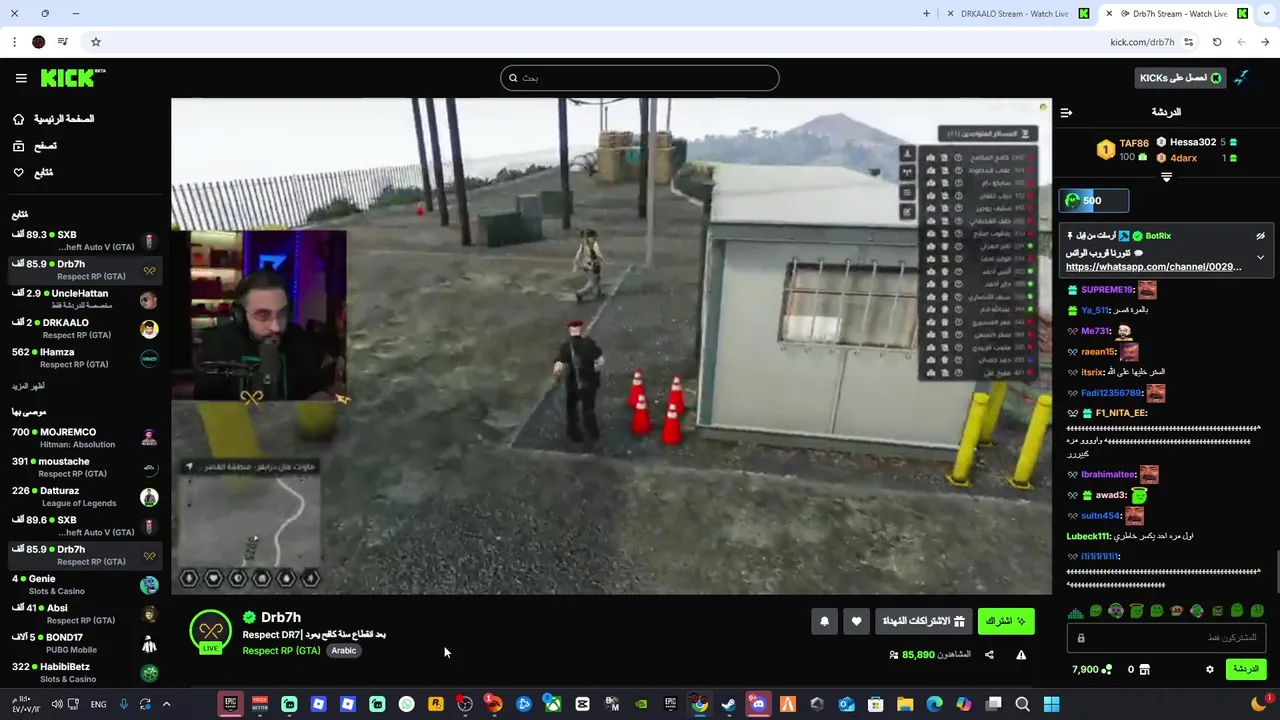Click the Arabic language tag
Image resolution: width=1280 pixels, height=720 pixels.
(344, 651)
